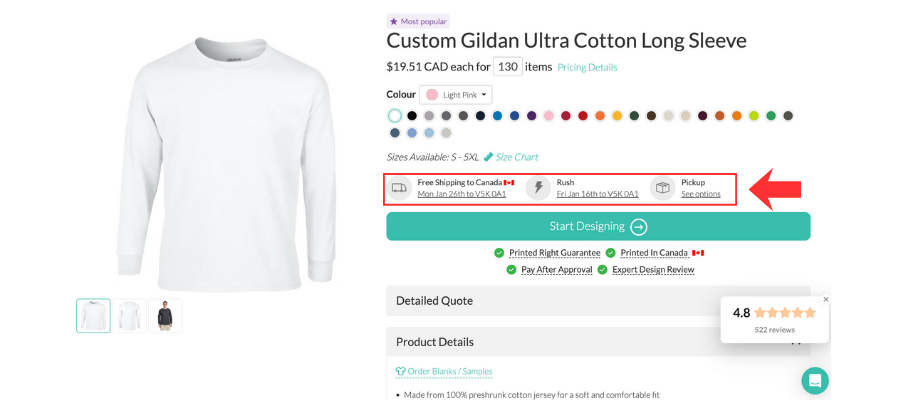Click the Size Chart ruler icon
900x400 pixels.
tap(488, 157)
